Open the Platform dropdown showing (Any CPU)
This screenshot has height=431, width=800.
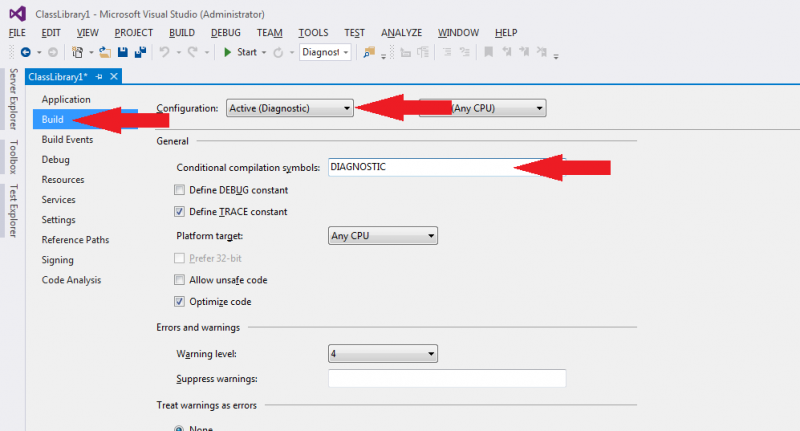point(483,108)
